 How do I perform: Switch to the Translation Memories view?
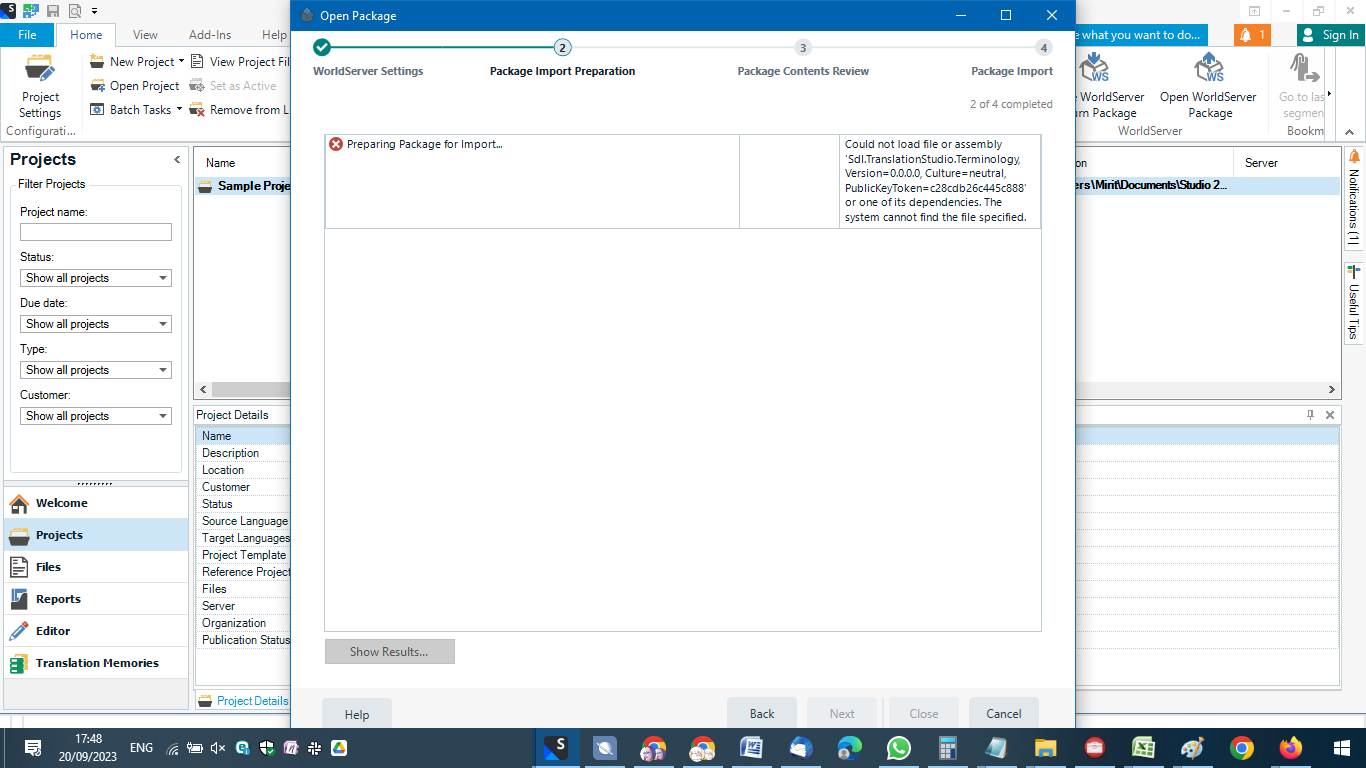(95, 662)
